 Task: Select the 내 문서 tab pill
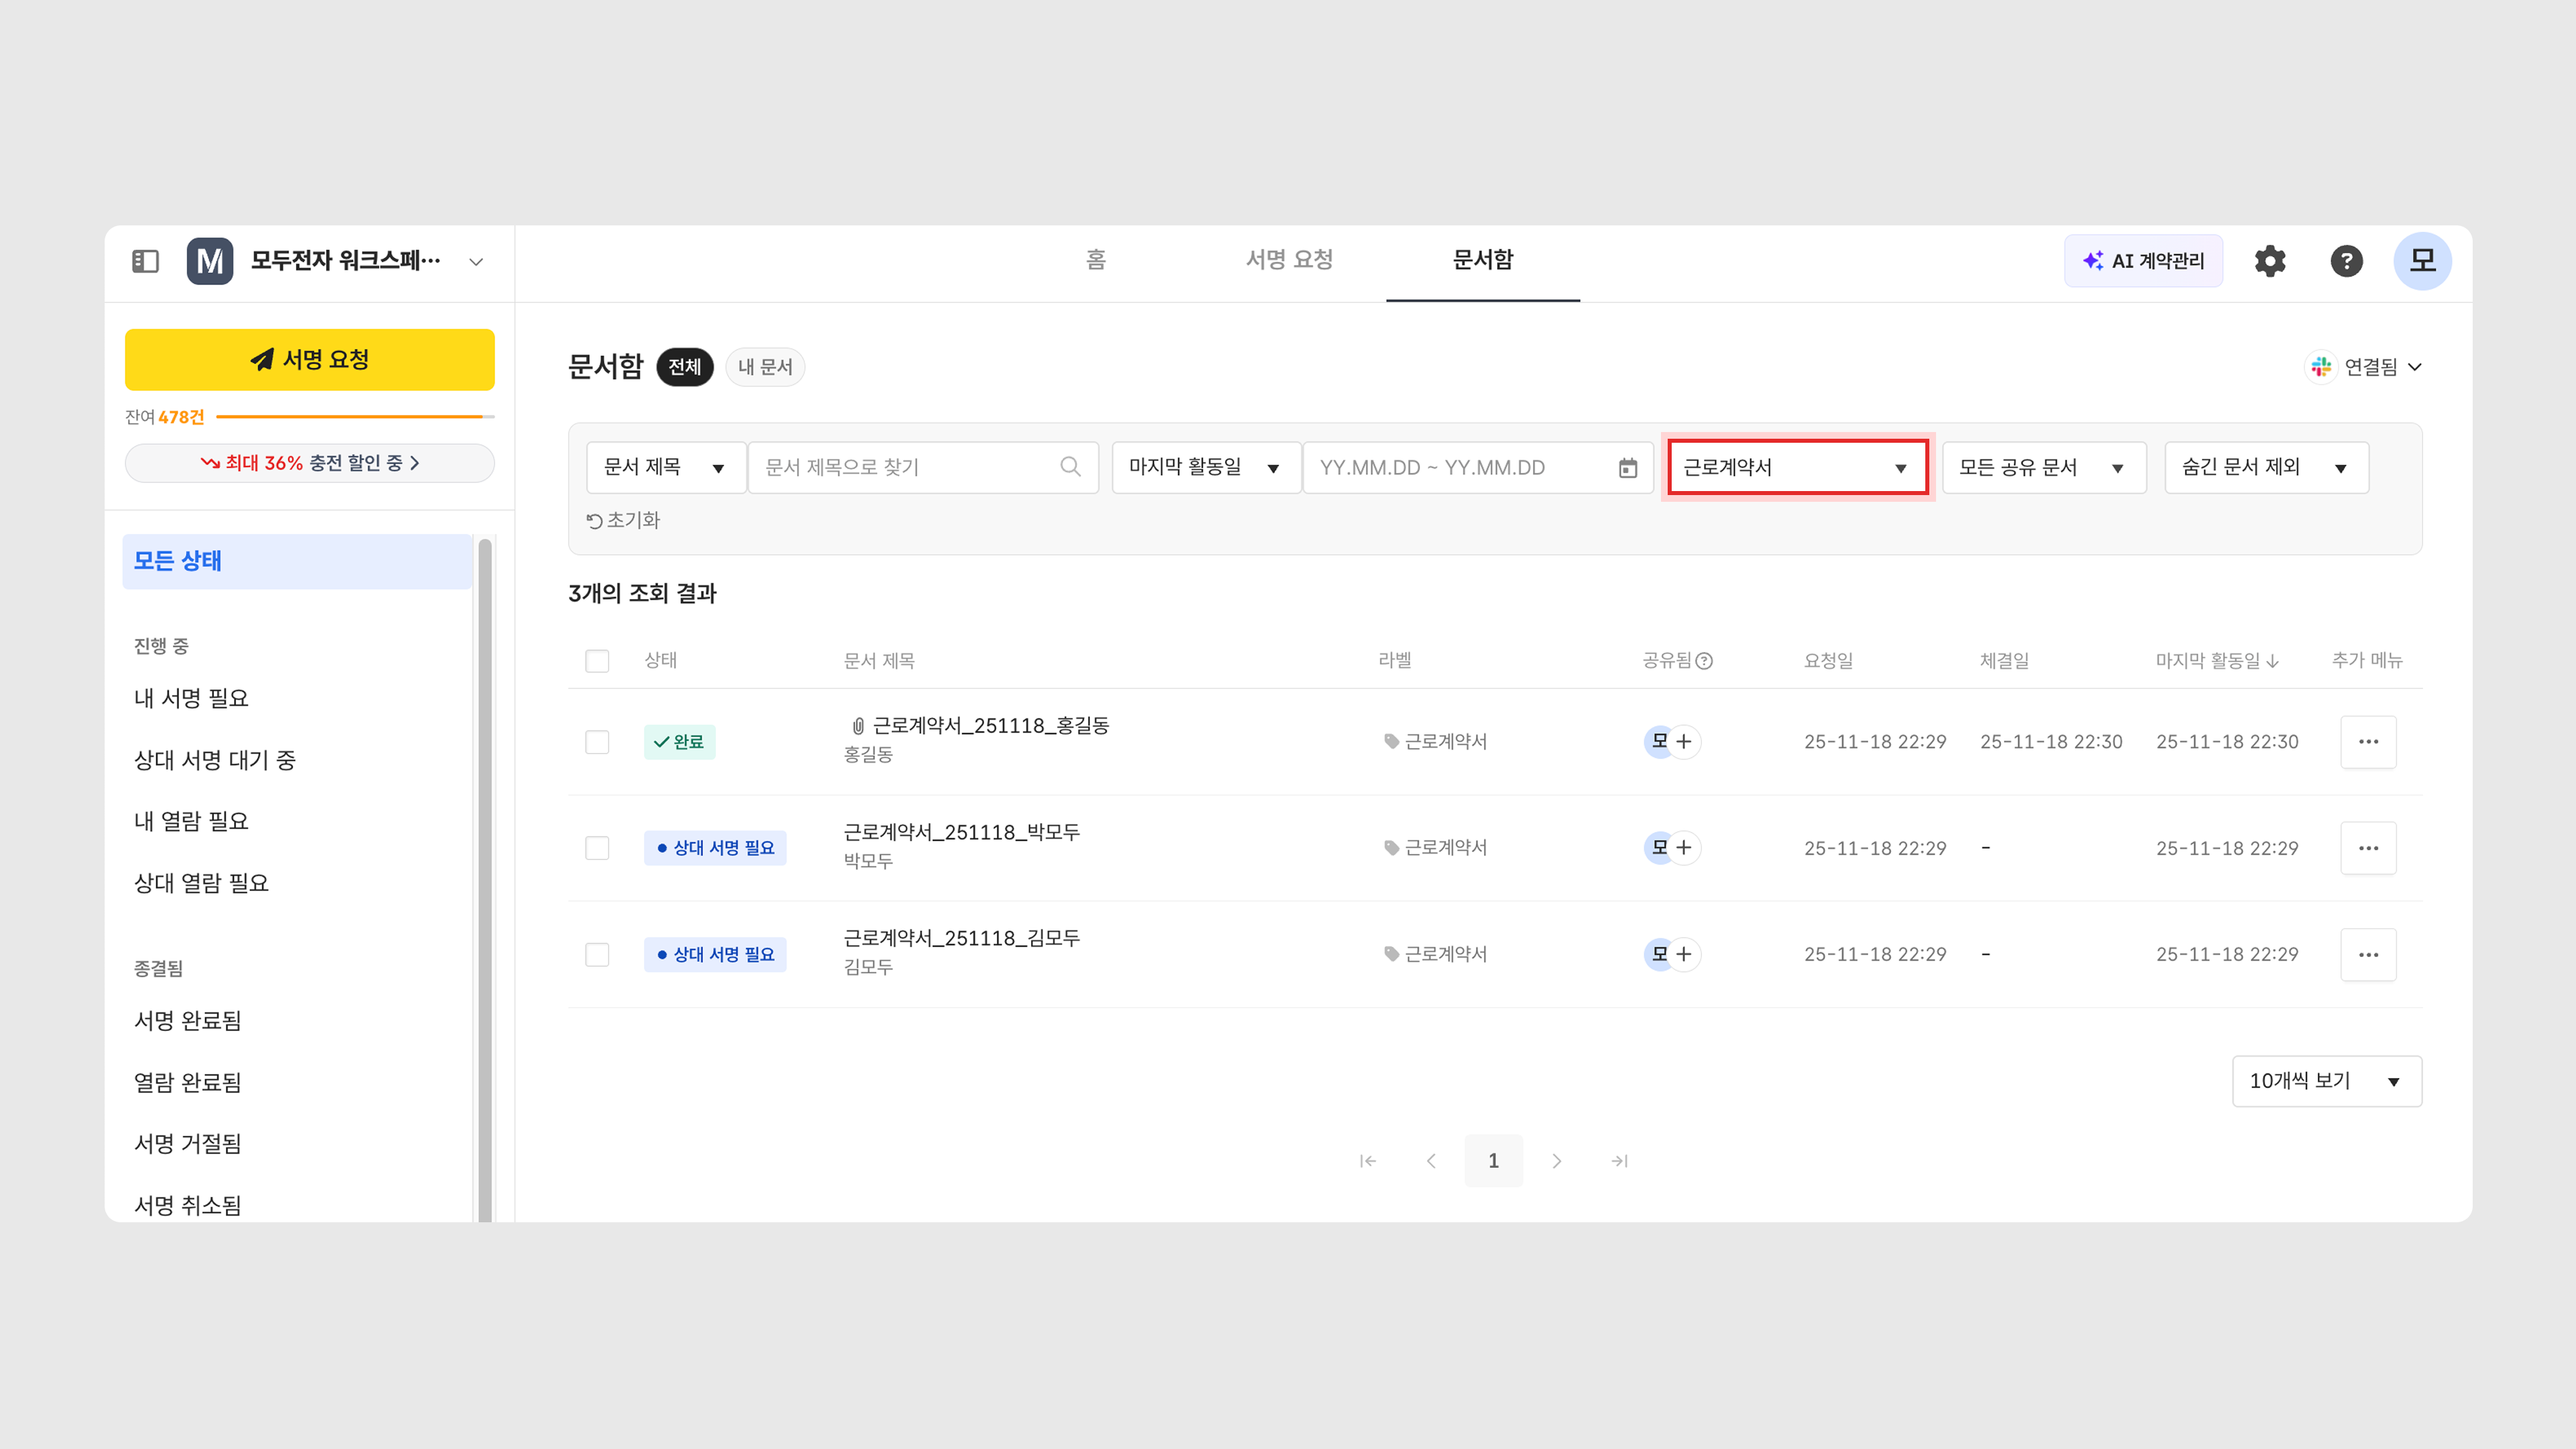[x=765, y=367]
